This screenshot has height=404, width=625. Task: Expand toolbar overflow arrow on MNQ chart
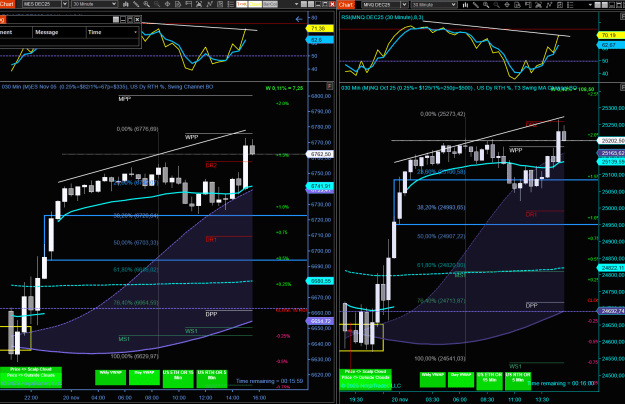coord(590,5)
